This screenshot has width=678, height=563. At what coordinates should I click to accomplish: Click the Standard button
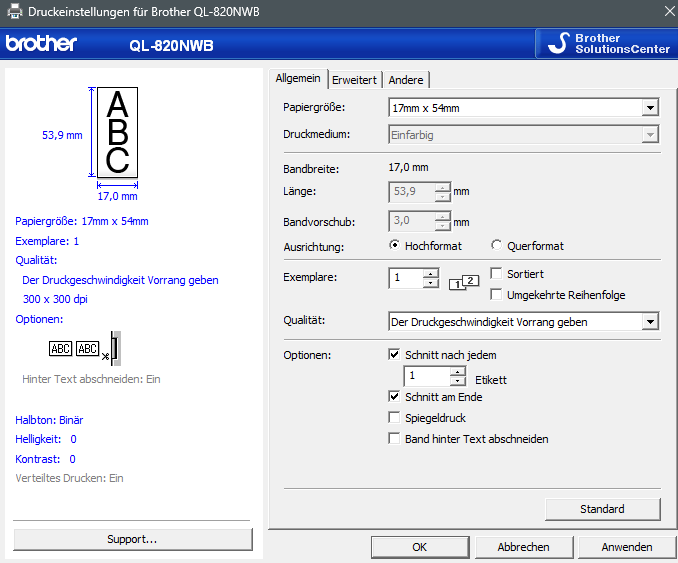click(602, 509)
